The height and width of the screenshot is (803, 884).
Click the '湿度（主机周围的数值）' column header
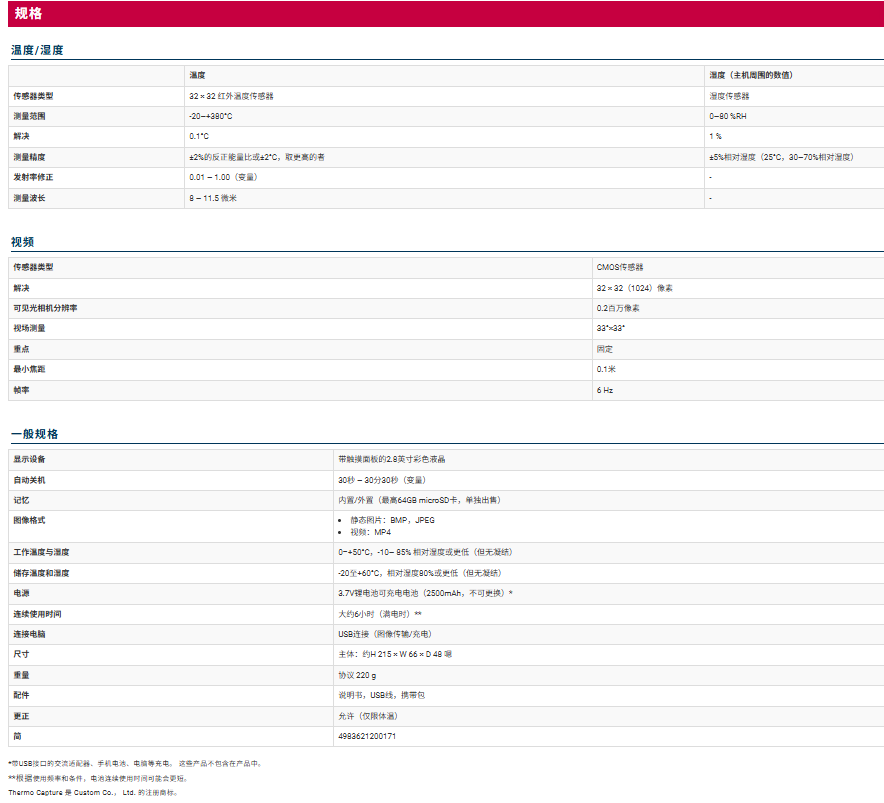[x=751, y=75]
